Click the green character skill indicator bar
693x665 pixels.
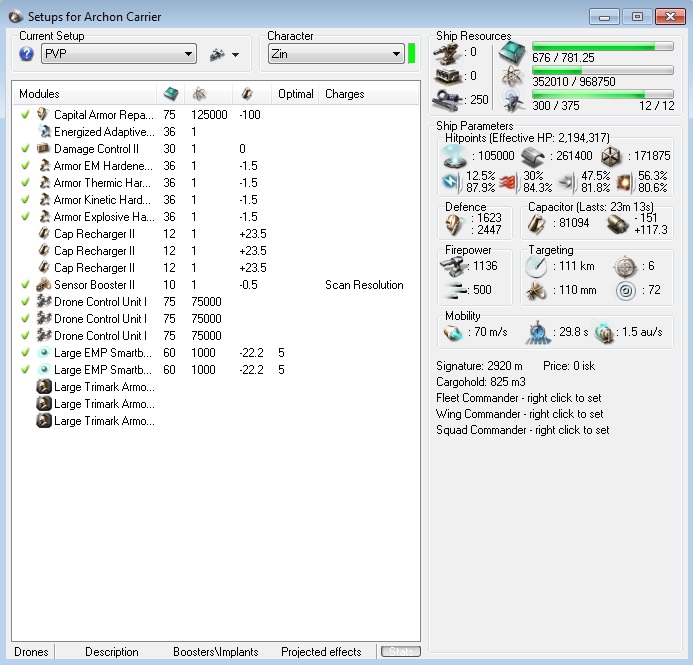point(411,53)
